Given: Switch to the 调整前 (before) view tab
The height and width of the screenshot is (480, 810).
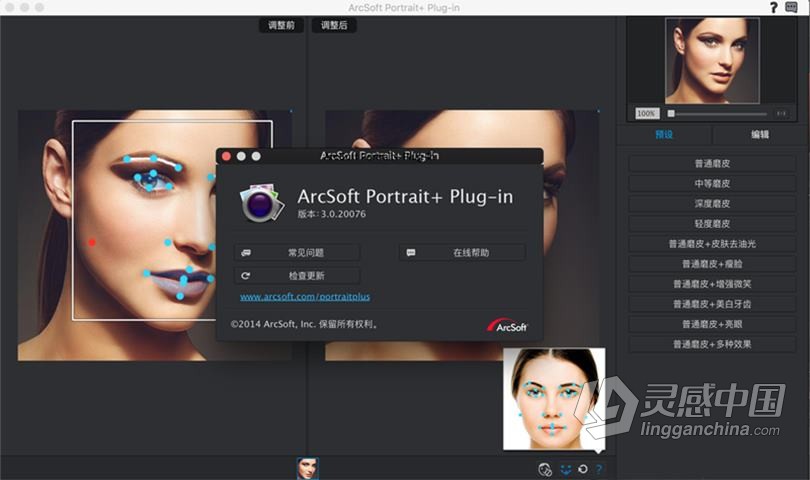Looking at the screenshot, I should (281, 25).
